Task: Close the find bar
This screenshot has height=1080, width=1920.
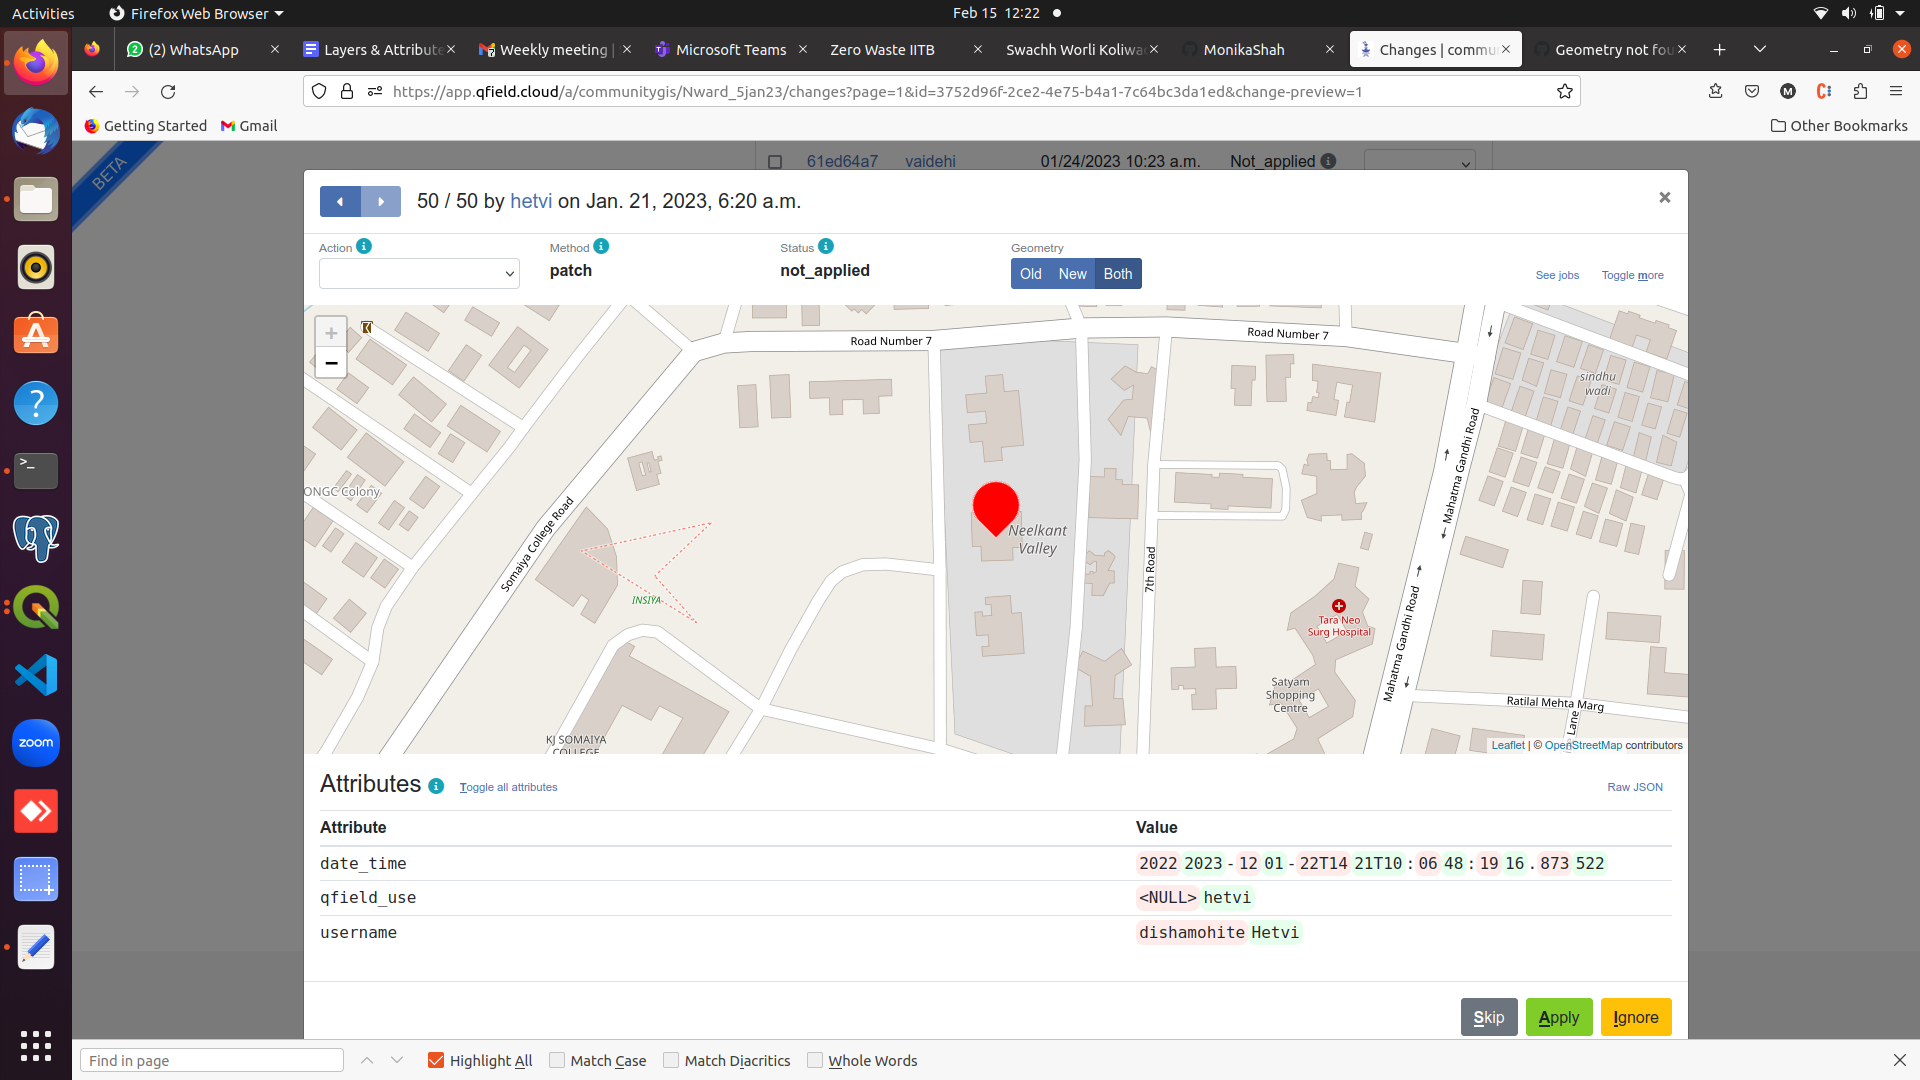Action: 1900,1060
